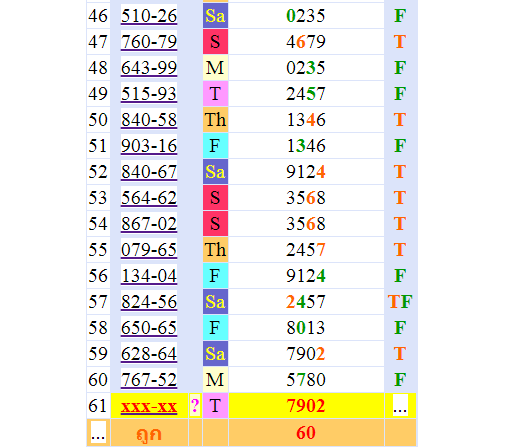Select the red S day cell in row 54

click(215, 224)
